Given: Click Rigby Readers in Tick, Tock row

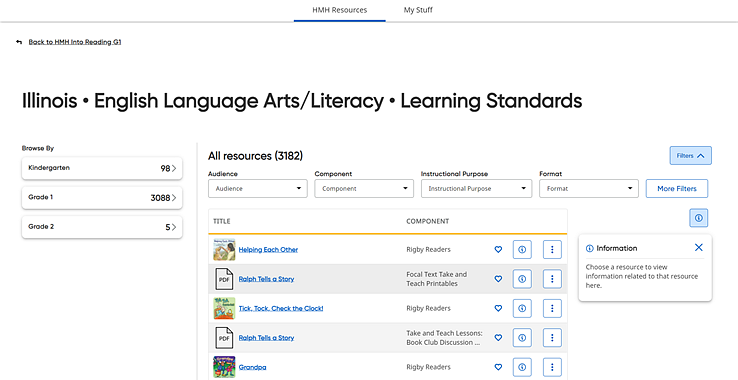Looking at the screenshot, I should 428,308.
